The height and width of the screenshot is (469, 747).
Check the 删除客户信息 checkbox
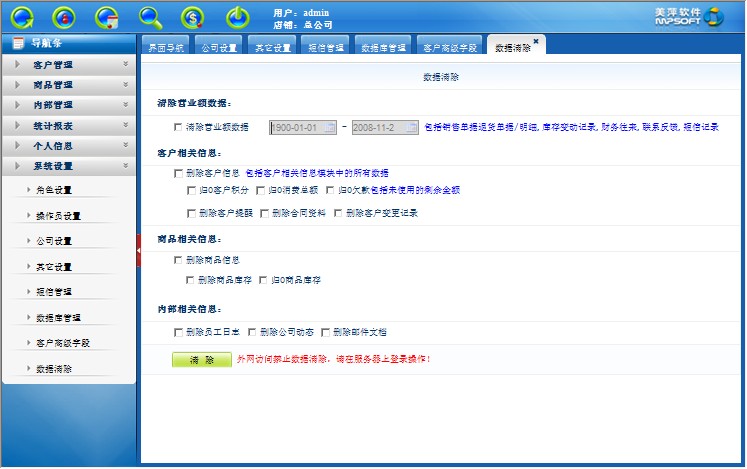[178, 173]
